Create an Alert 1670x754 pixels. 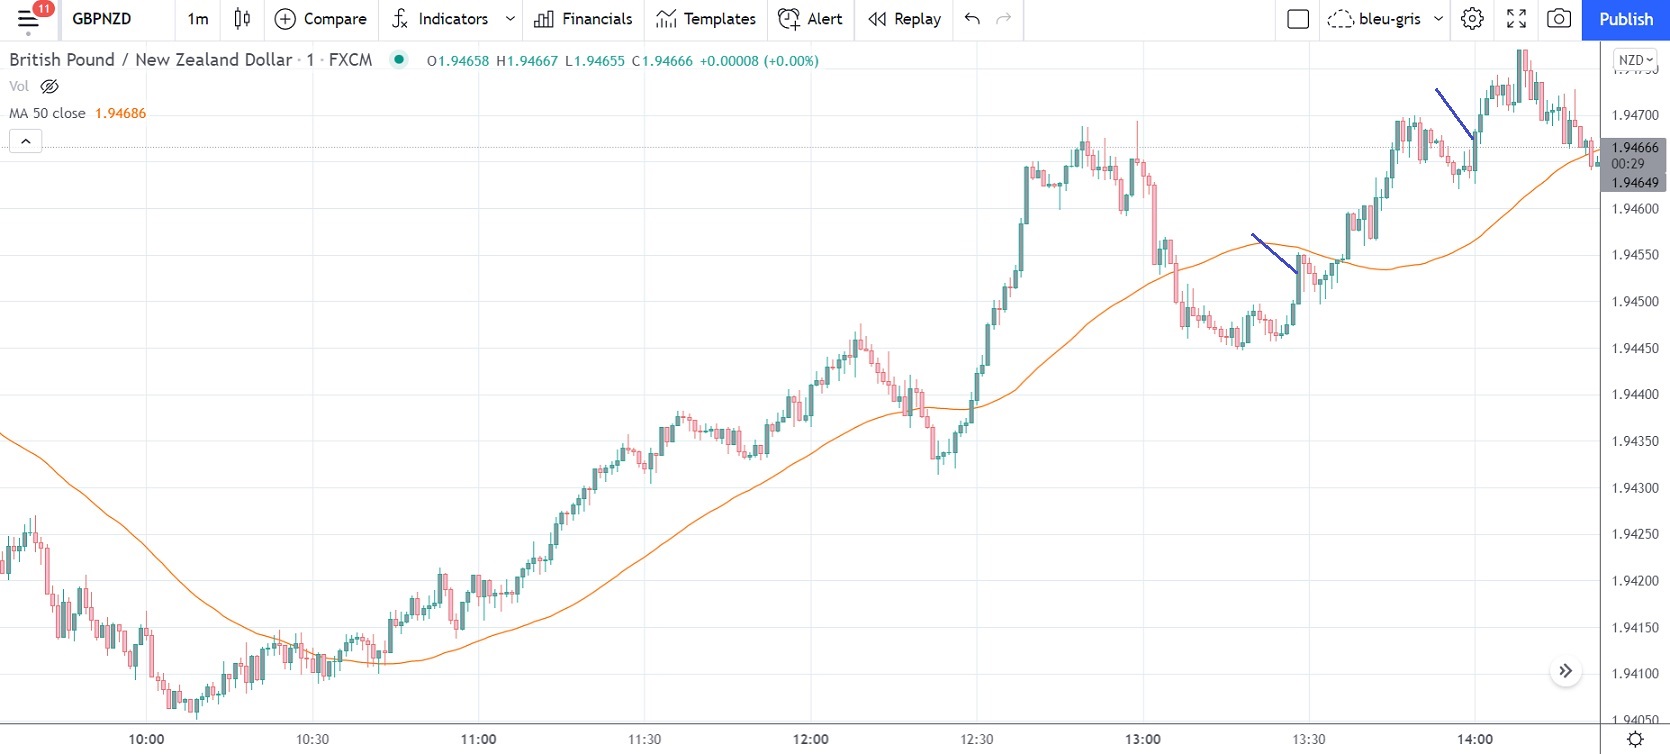(x=811, y=18)
